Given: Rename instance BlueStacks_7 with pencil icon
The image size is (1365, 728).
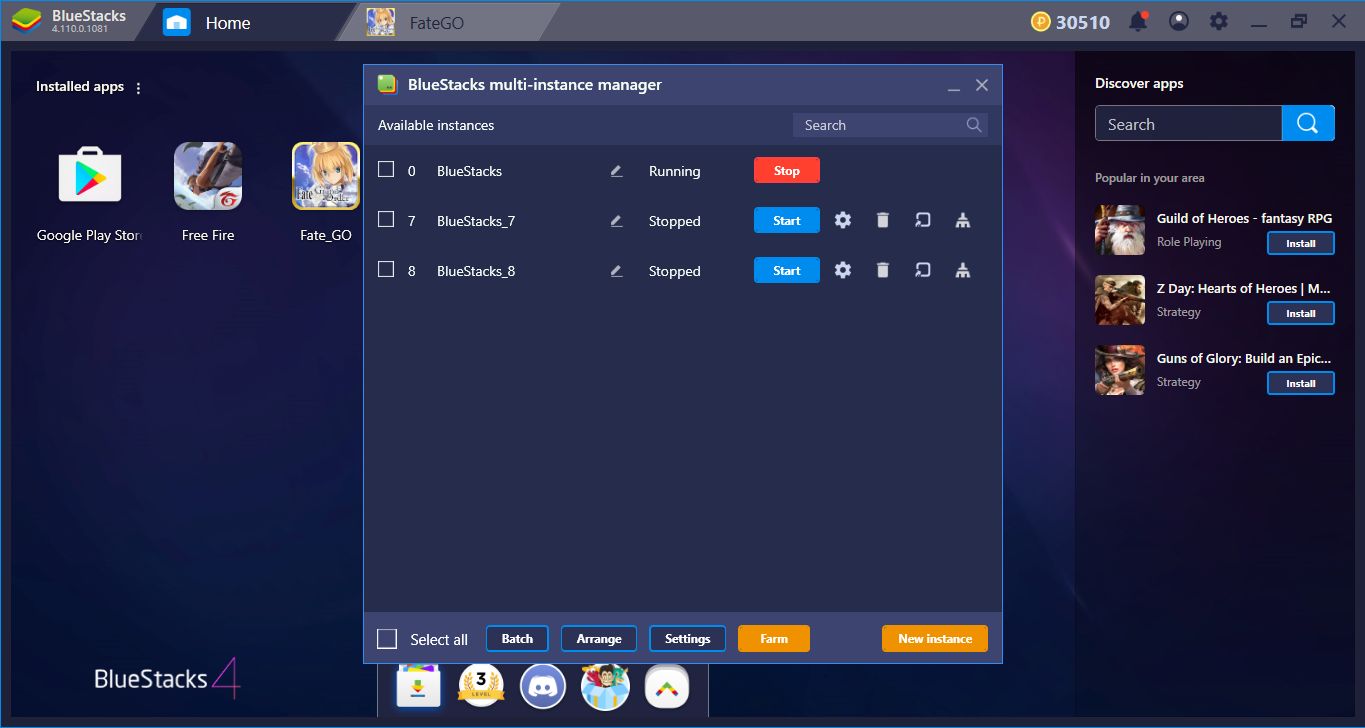Looking at the screenshot, I should (616, 221).
